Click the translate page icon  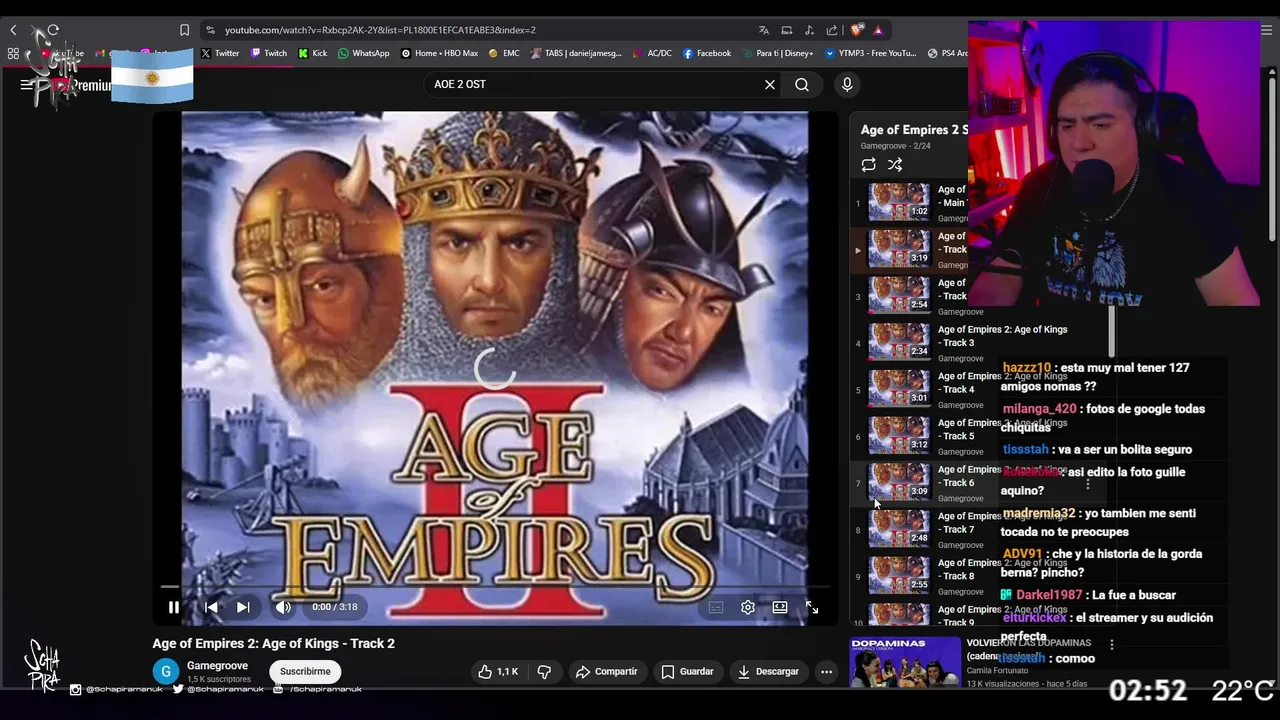tap(764, 30)
